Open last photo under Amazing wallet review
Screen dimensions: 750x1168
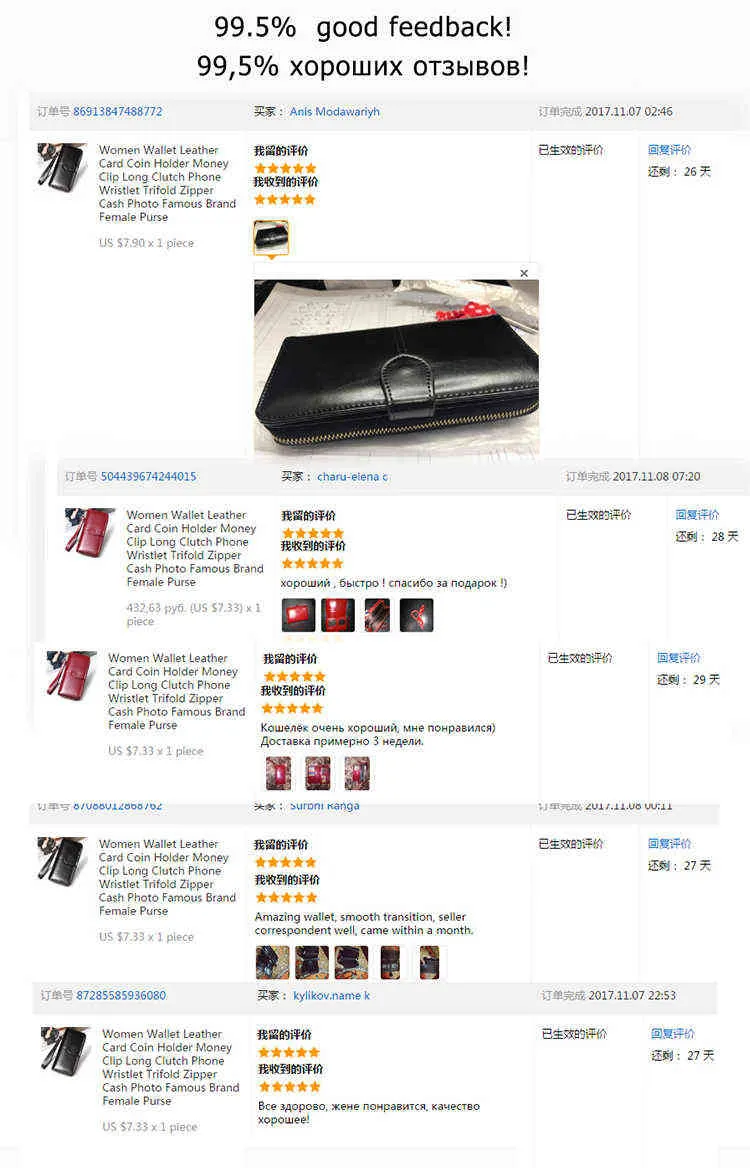click(x=429, y=962)
